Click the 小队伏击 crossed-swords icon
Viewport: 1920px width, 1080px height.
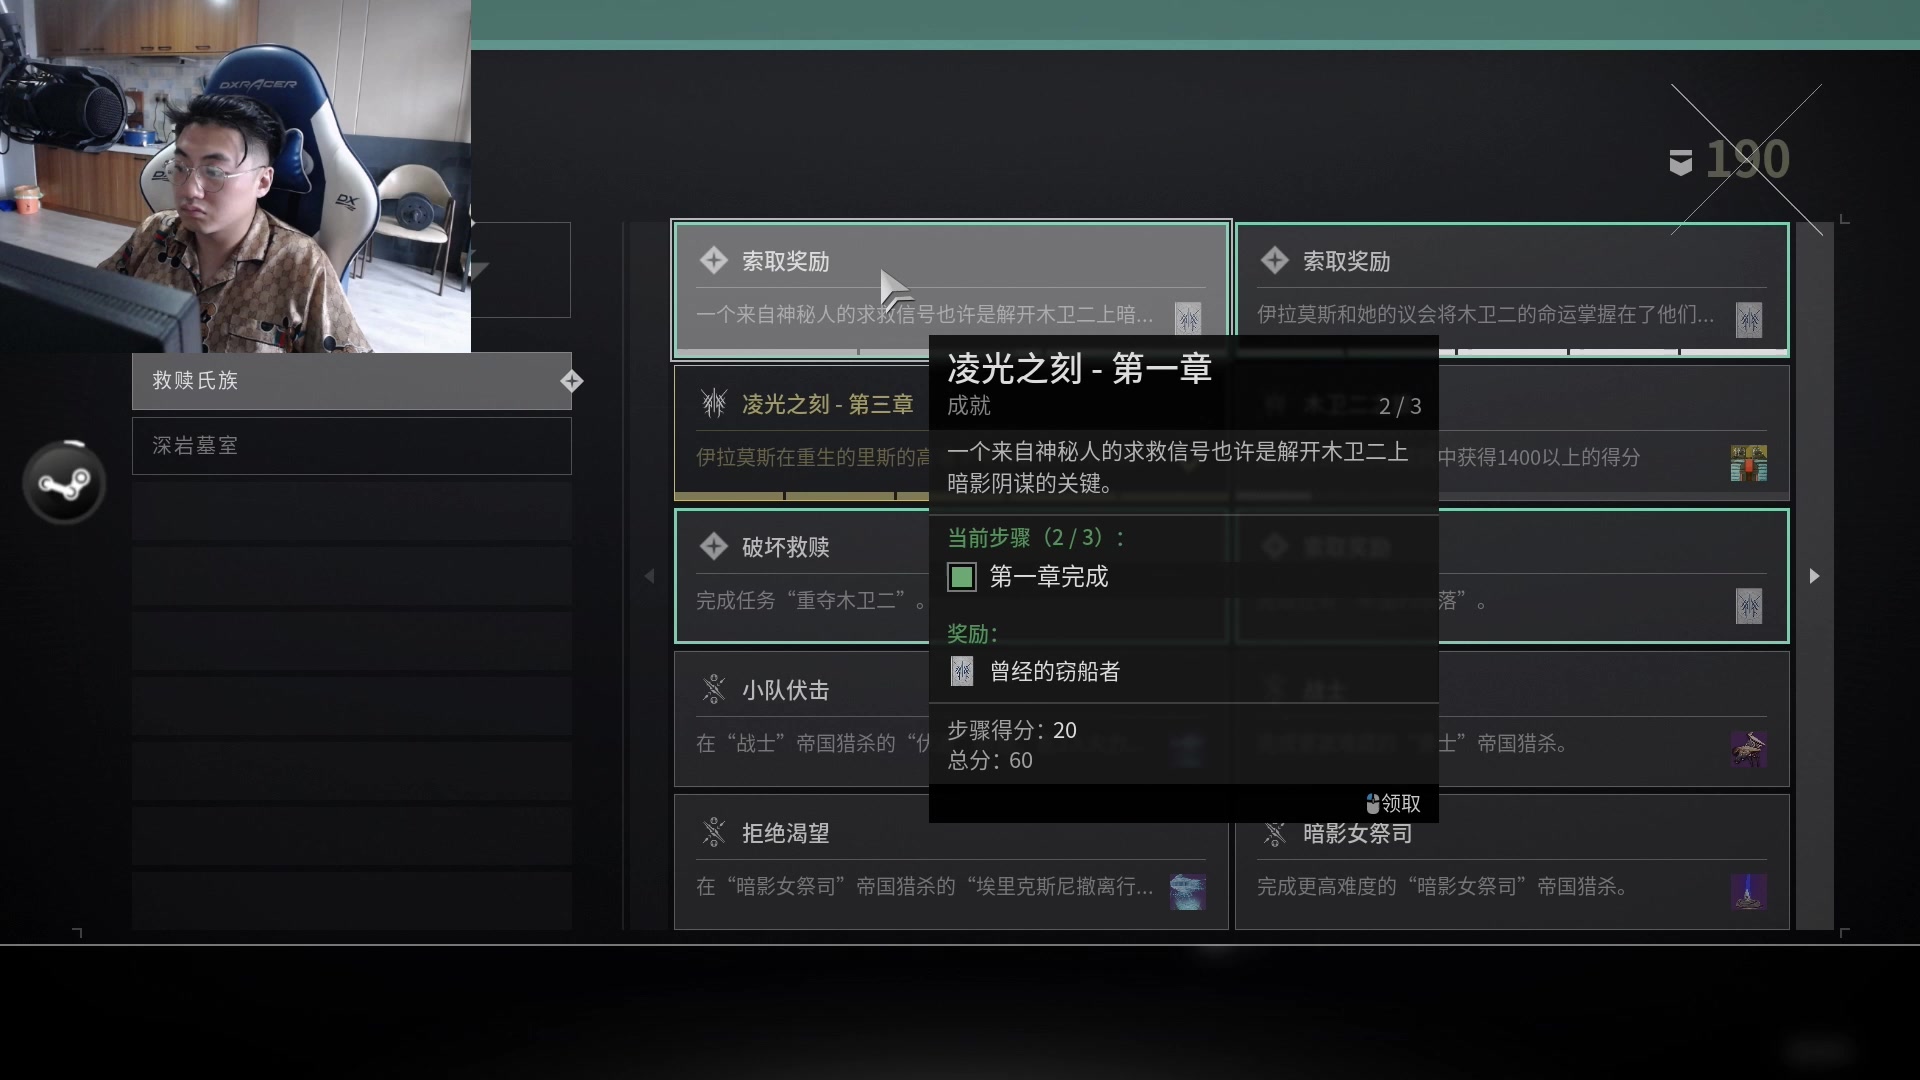pos(713,690)
